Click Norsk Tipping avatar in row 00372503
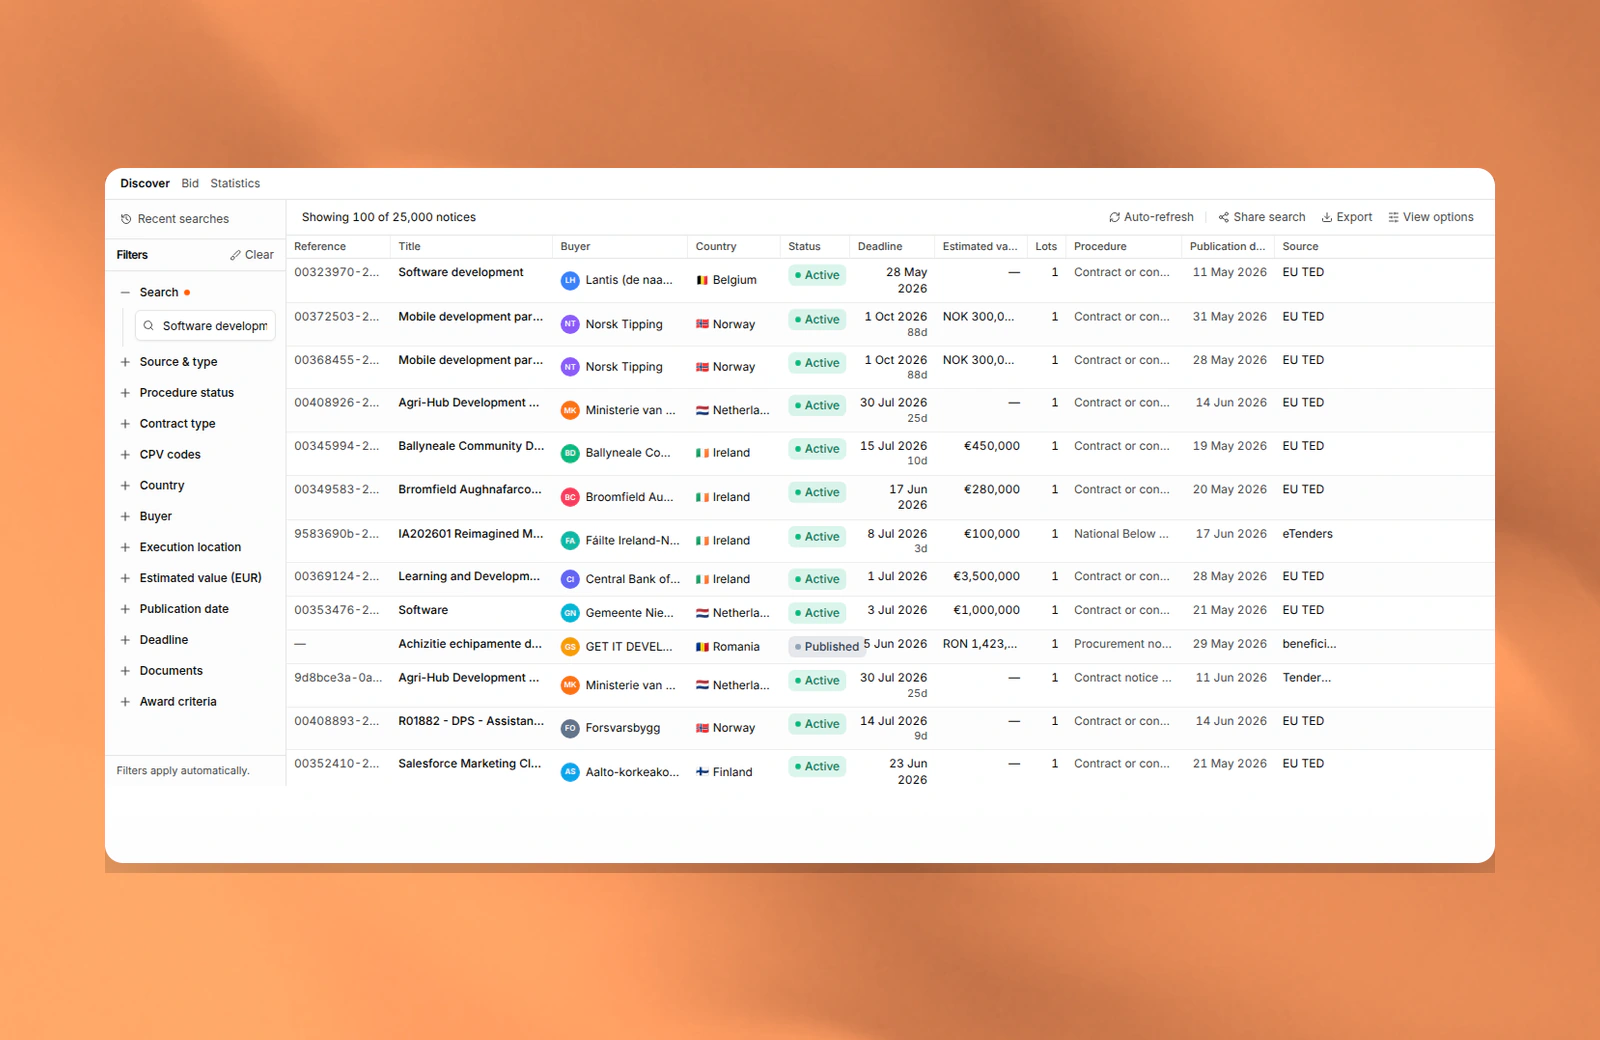The width and height of the screenshot is (1600, 1040). tap(570, 324)
